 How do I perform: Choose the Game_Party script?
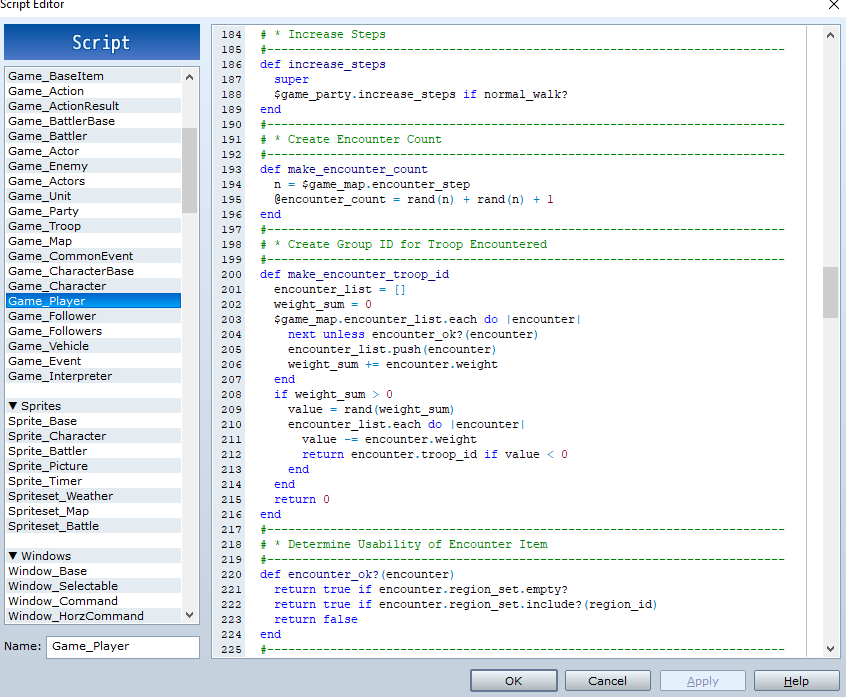pos(94,211)
